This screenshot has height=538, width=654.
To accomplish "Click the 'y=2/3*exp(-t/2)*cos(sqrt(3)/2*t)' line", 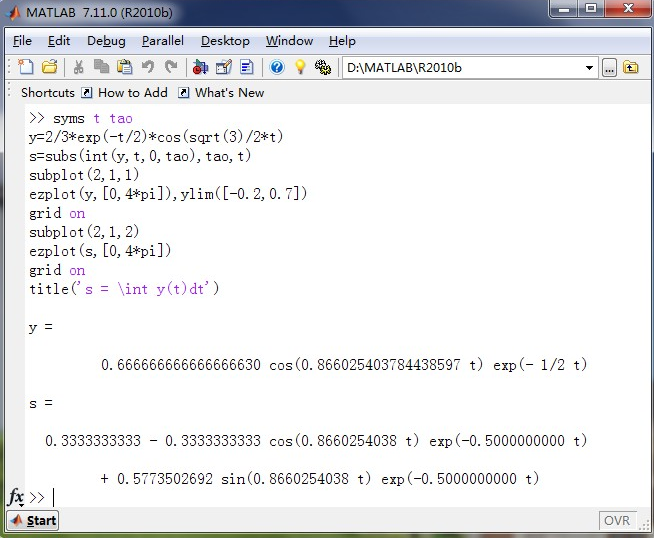I will pyautogui.click(x=156, y=137).
